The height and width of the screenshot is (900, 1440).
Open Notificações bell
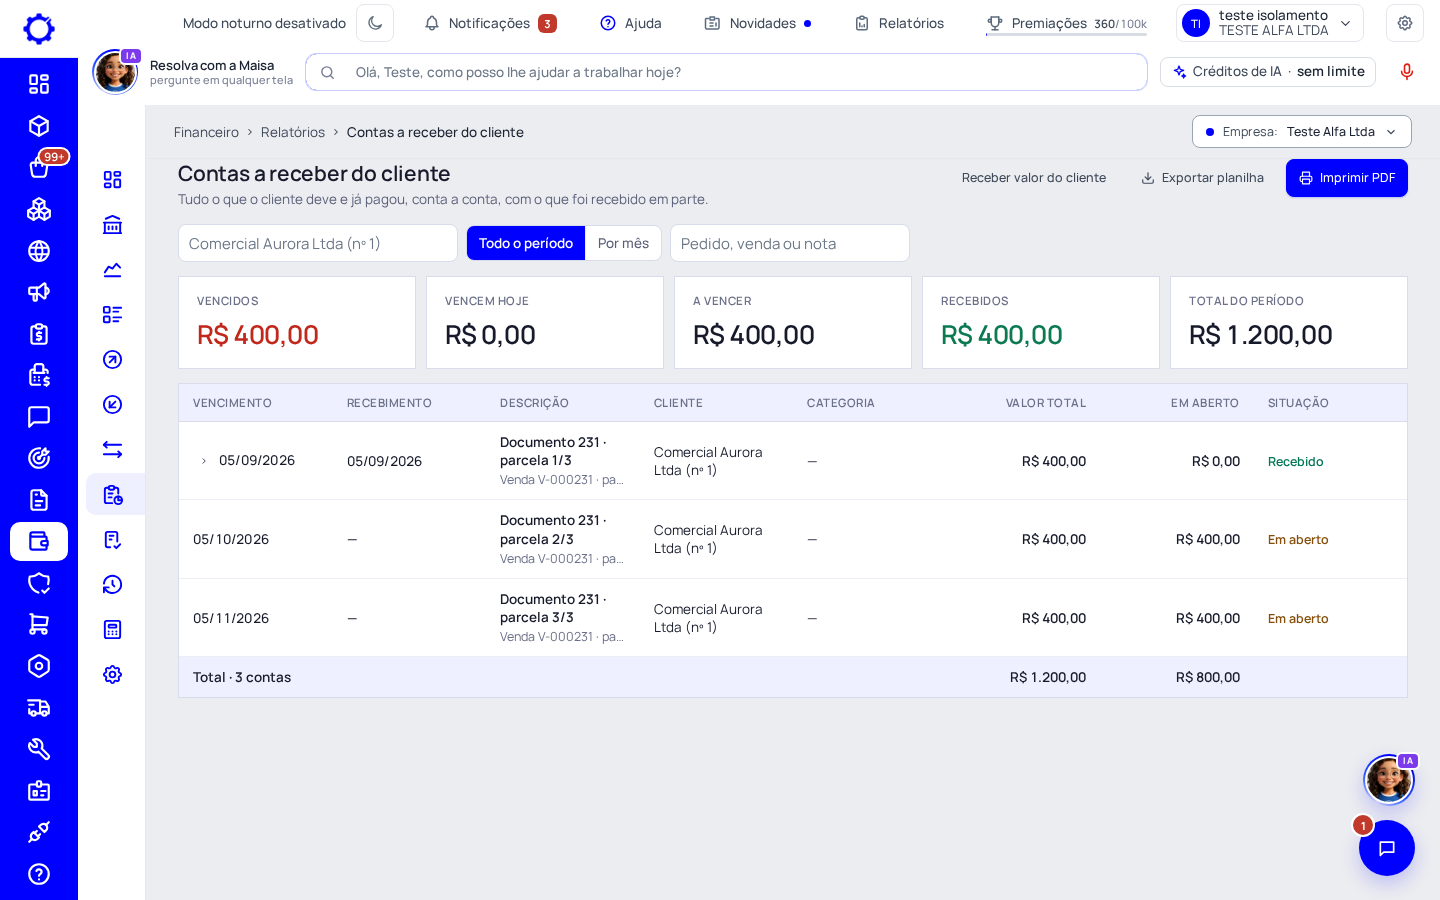pos(490,23)
